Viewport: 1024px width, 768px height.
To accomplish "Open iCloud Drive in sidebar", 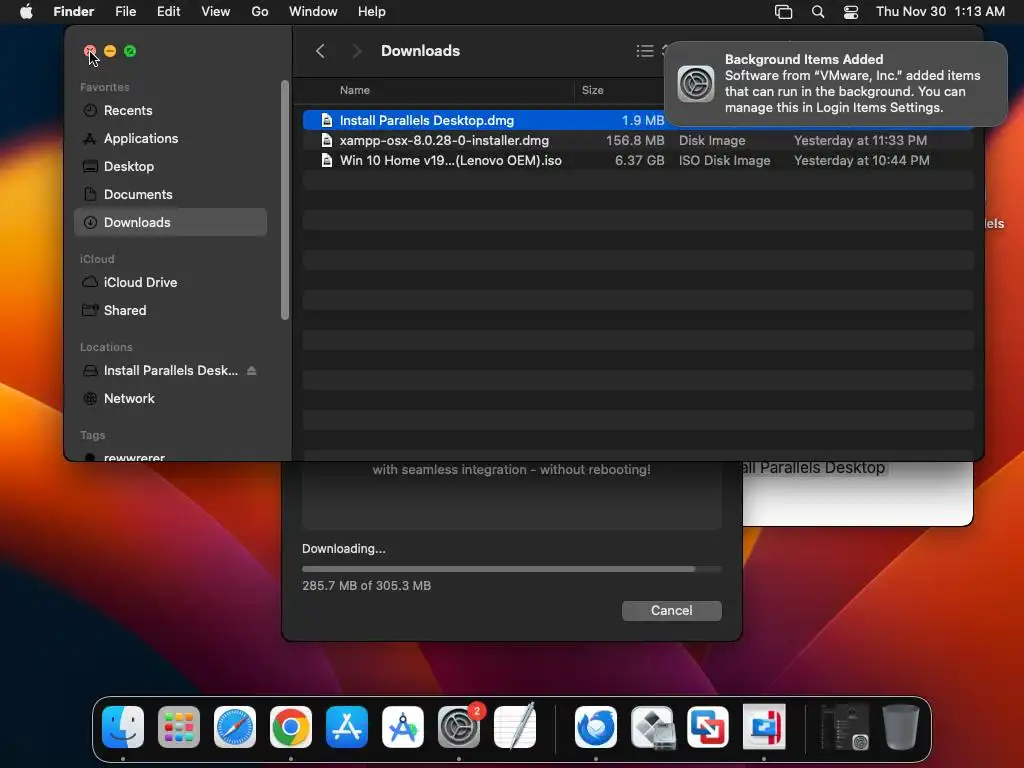I will tap(170, 282).
